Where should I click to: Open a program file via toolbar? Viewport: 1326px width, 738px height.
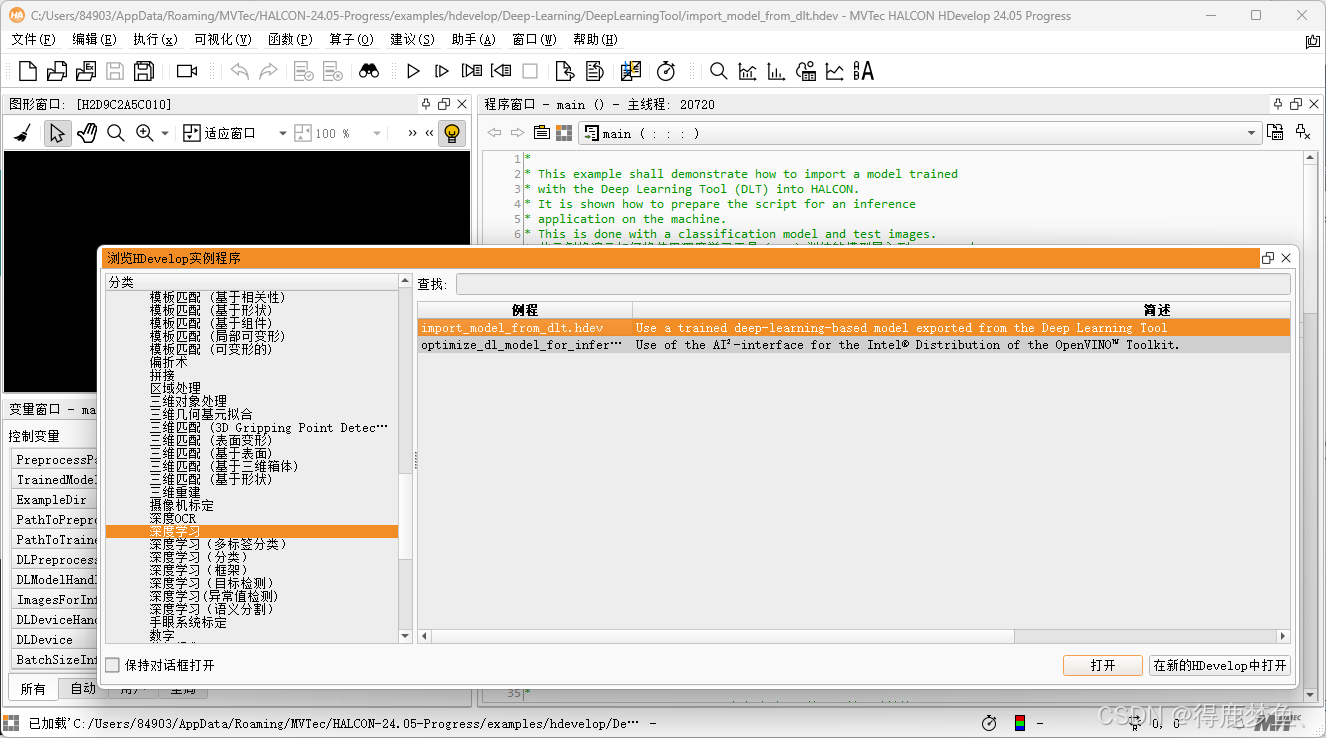coord(57,71)
